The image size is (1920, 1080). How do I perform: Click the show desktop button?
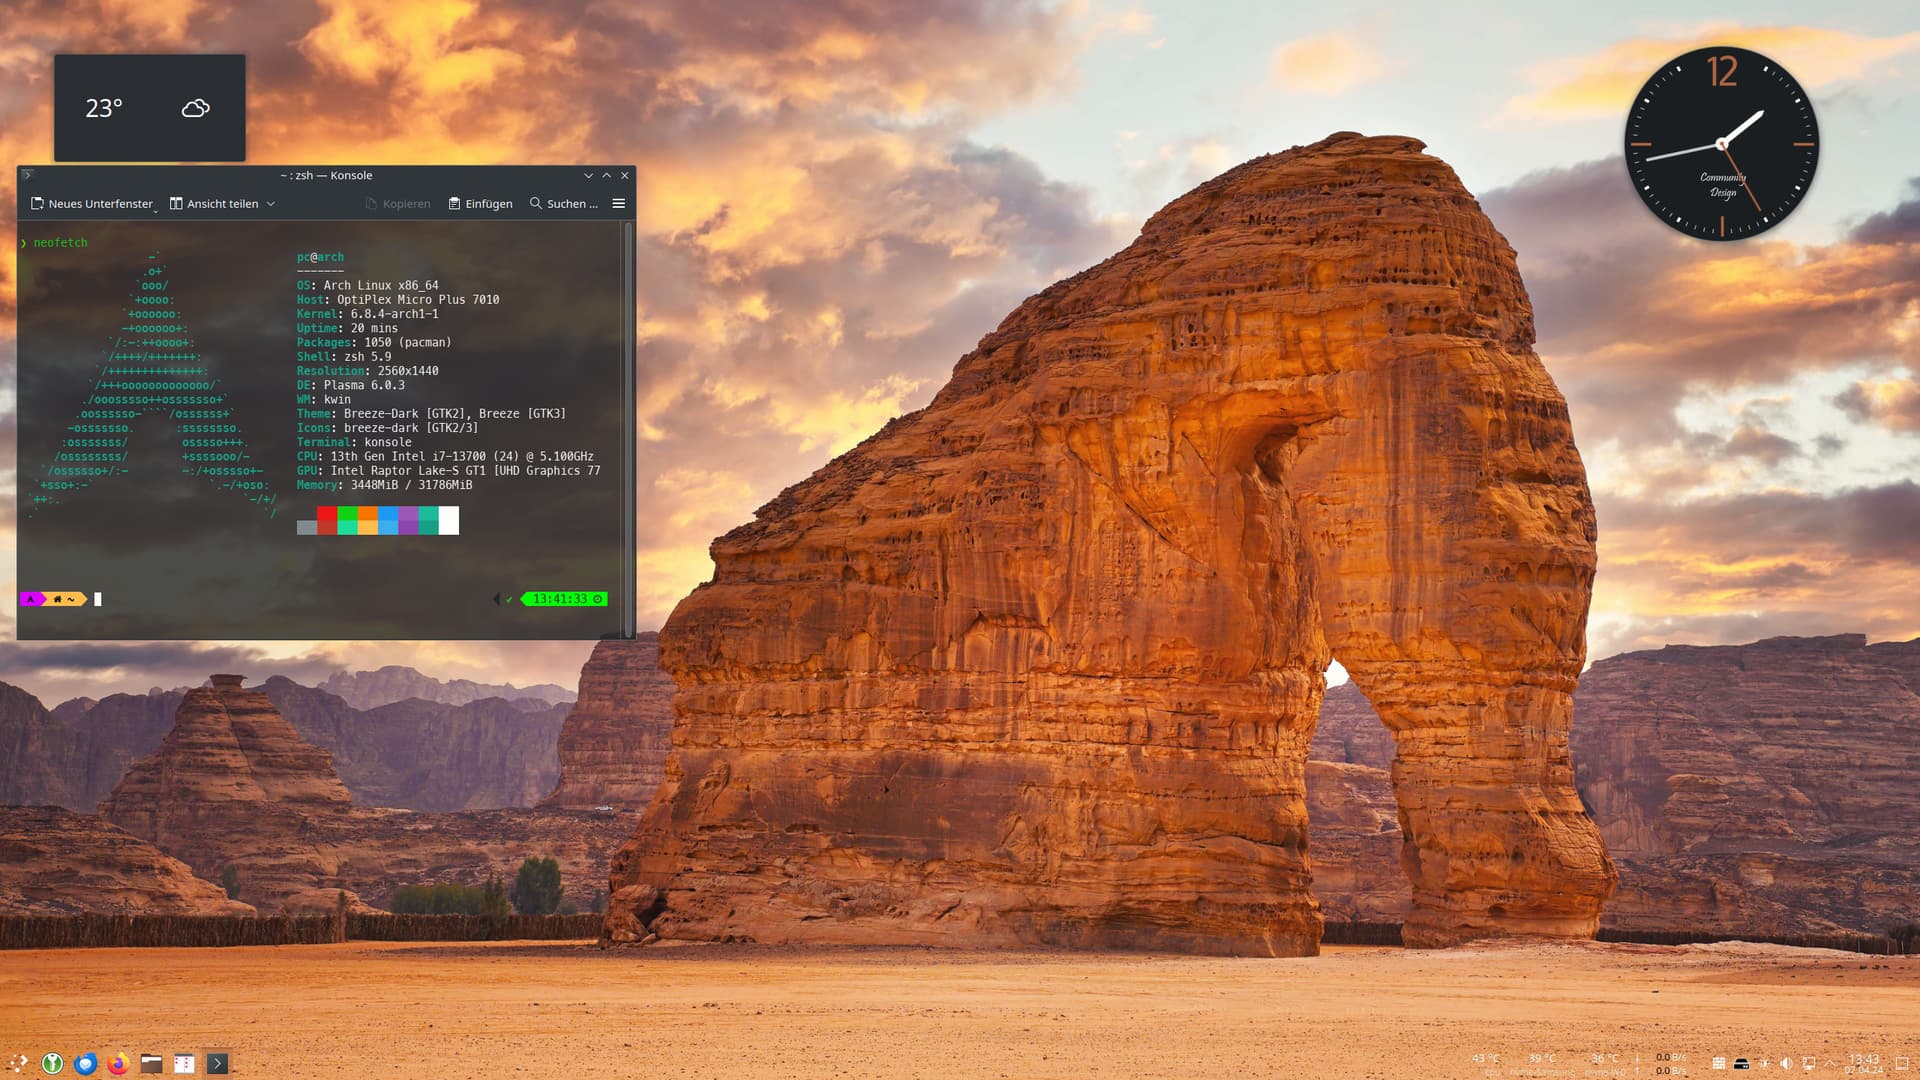pos(1903,1064)
